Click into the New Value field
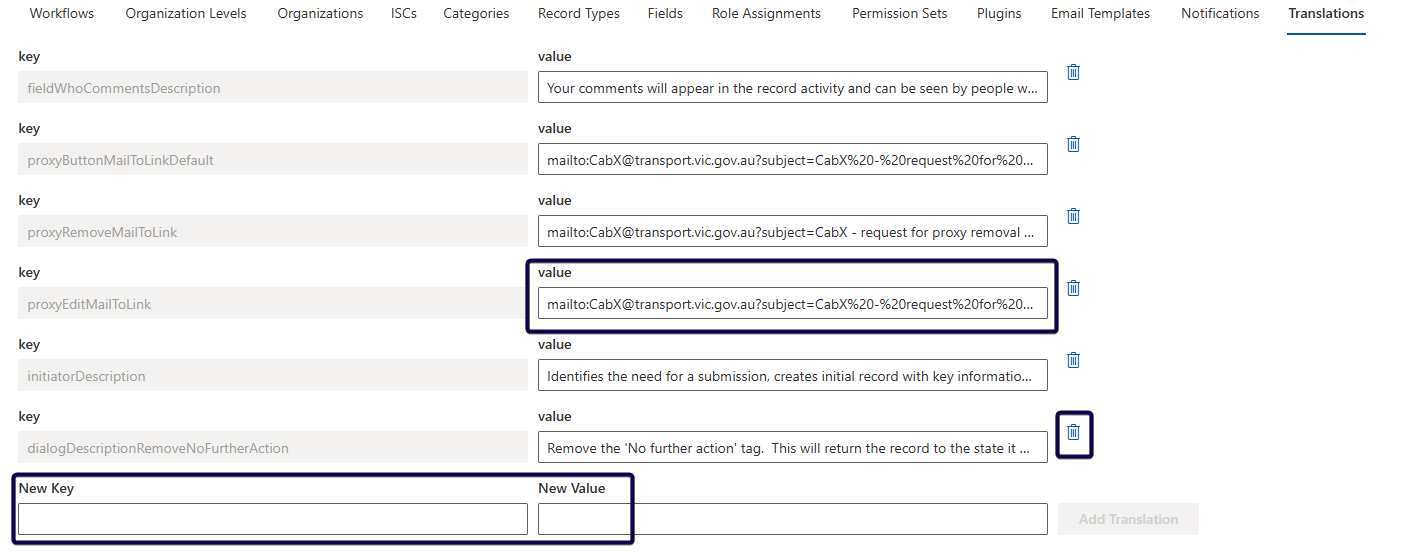This screenshot has width=1405, height=557. click(792, 519)
